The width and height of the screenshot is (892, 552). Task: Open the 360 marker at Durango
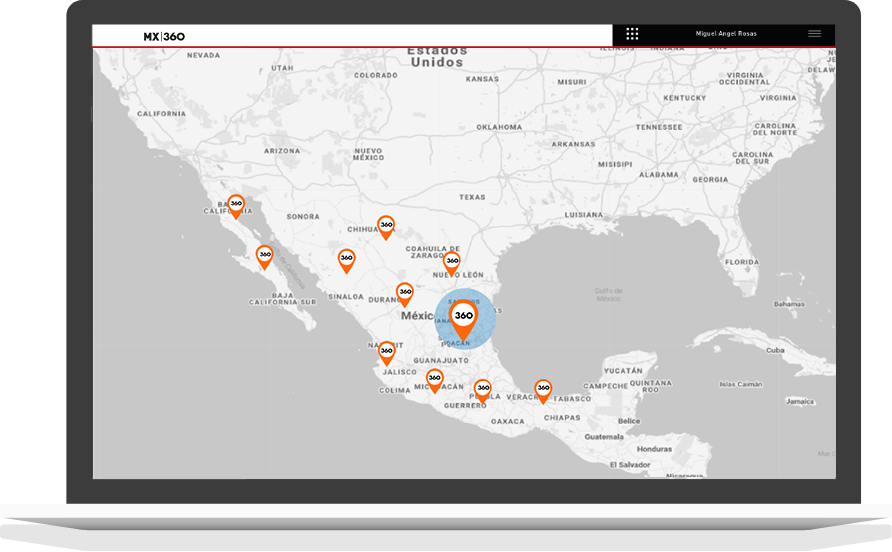[x=404, y=293]
